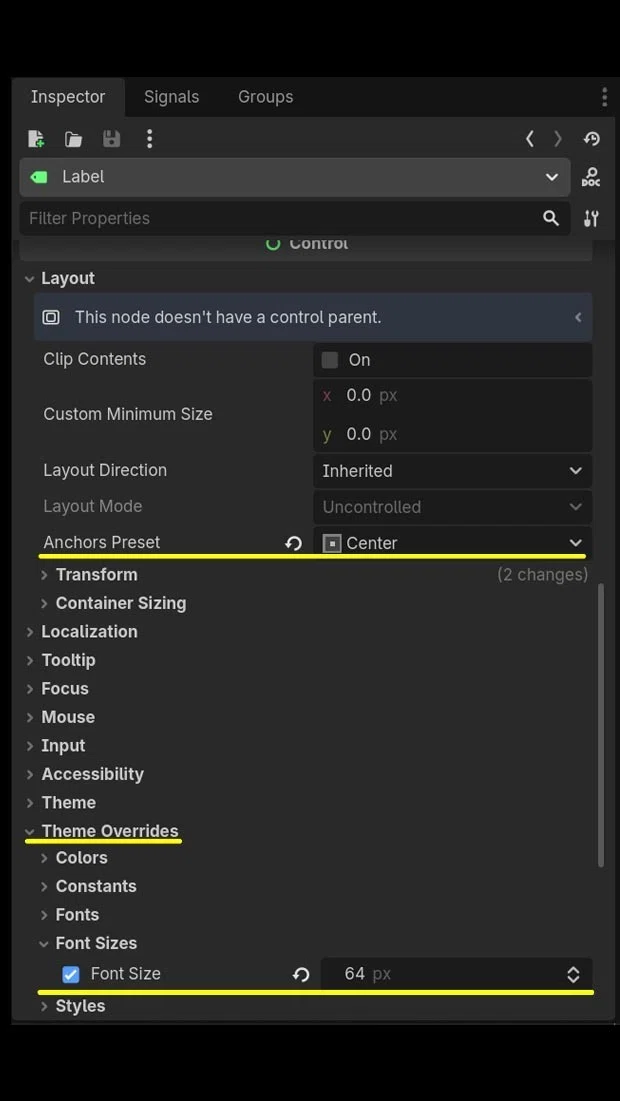Expand the Focus section
620x1101 pixels.
coord(65,689)
